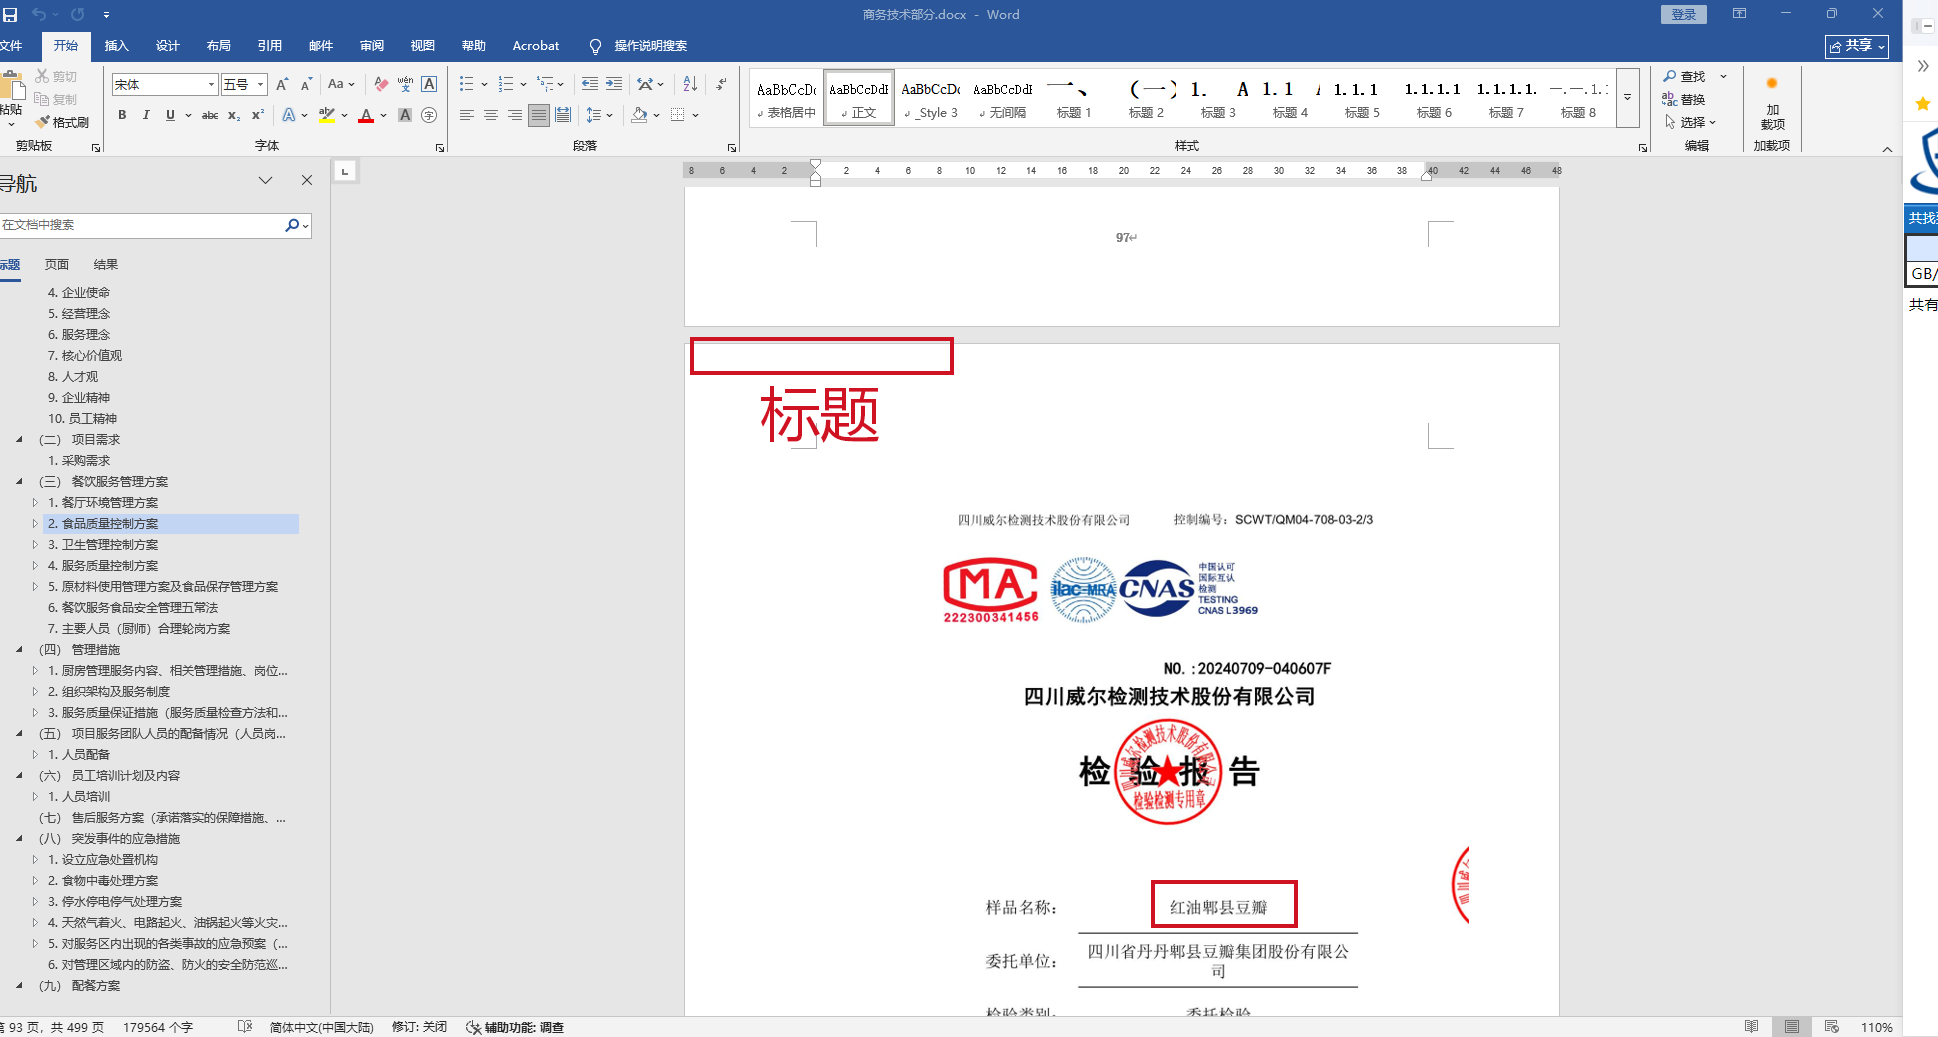This screenshot has width=1938, height=1037.
Task: Align text to the left
Action: (x=467, y=115)
